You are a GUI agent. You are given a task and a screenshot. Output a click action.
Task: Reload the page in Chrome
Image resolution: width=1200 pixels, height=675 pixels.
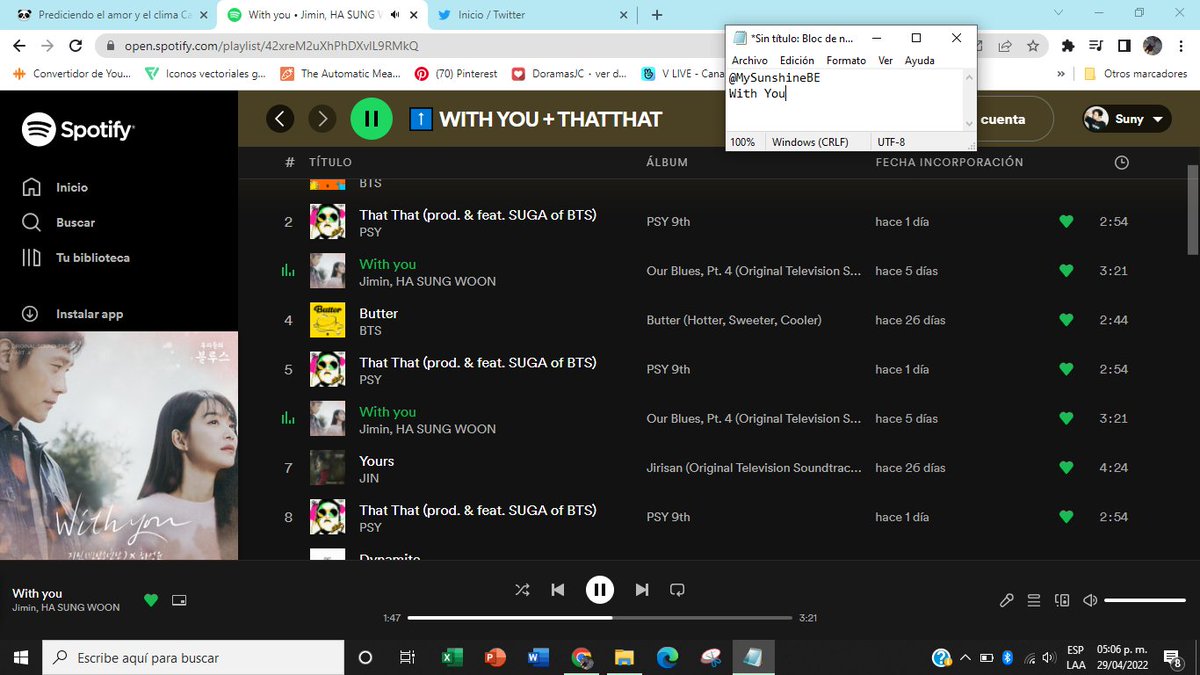point(75,45)
